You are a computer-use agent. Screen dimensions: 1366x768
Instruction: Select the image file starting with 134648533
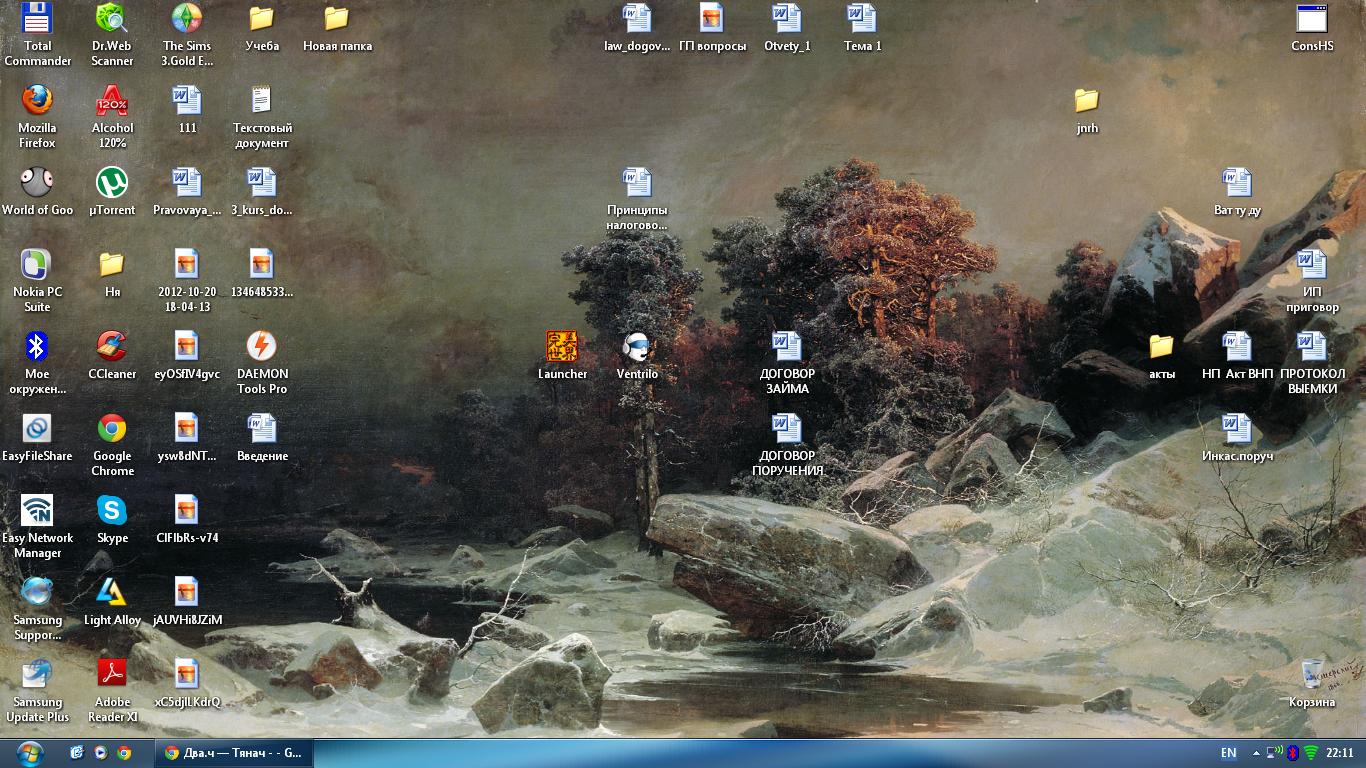262,273
